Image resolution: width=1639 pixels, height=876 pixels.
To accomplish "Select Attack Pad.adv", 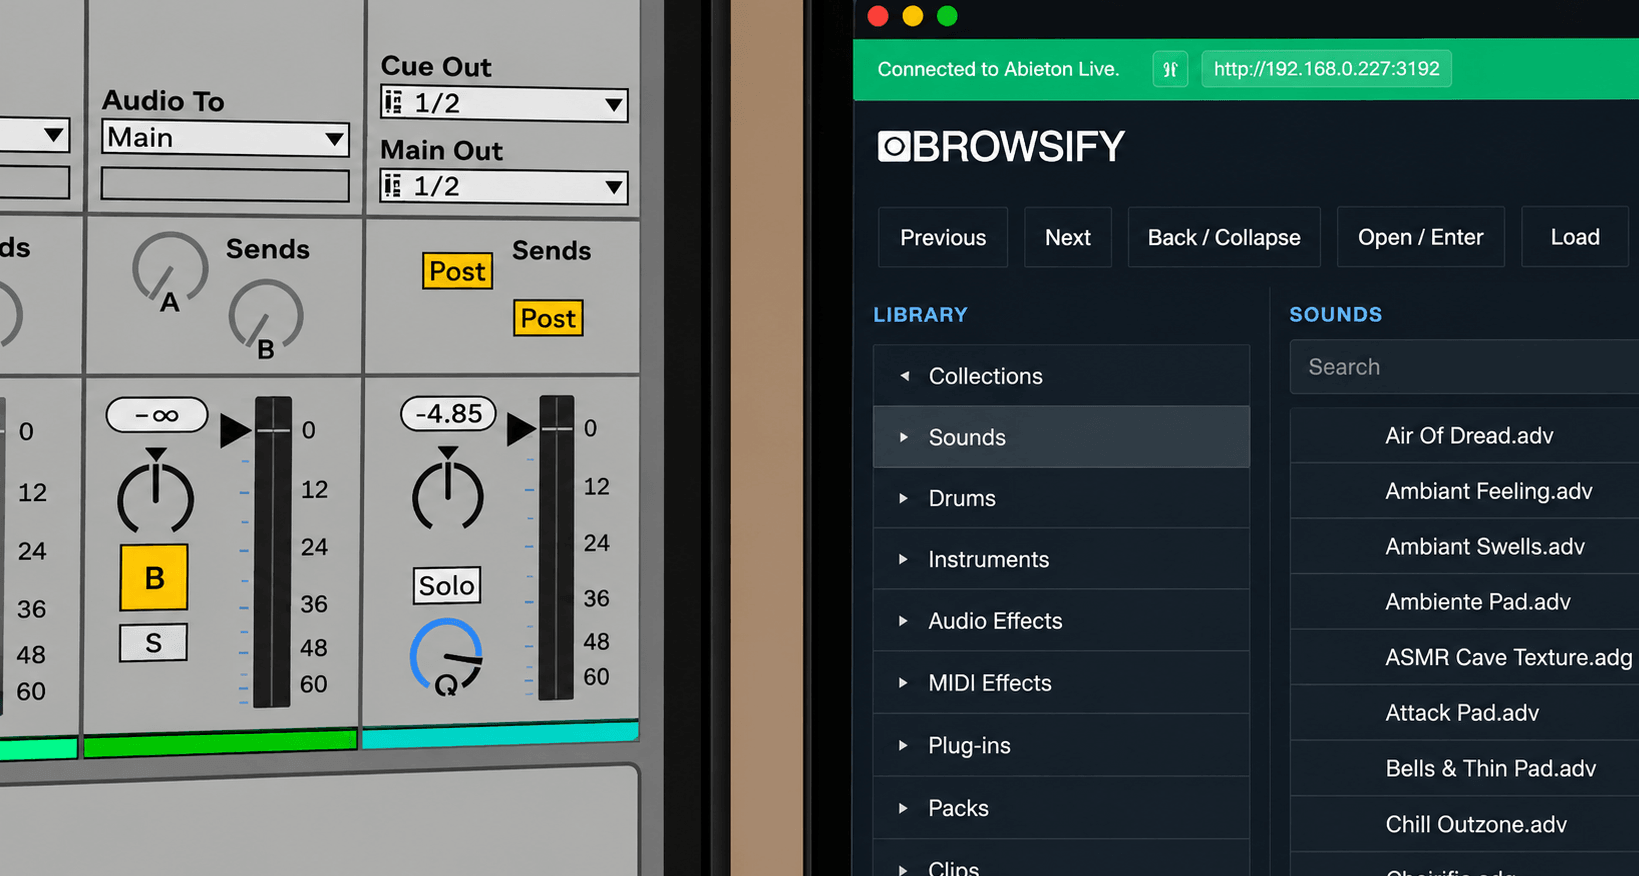I will [x=1464, y=713].
